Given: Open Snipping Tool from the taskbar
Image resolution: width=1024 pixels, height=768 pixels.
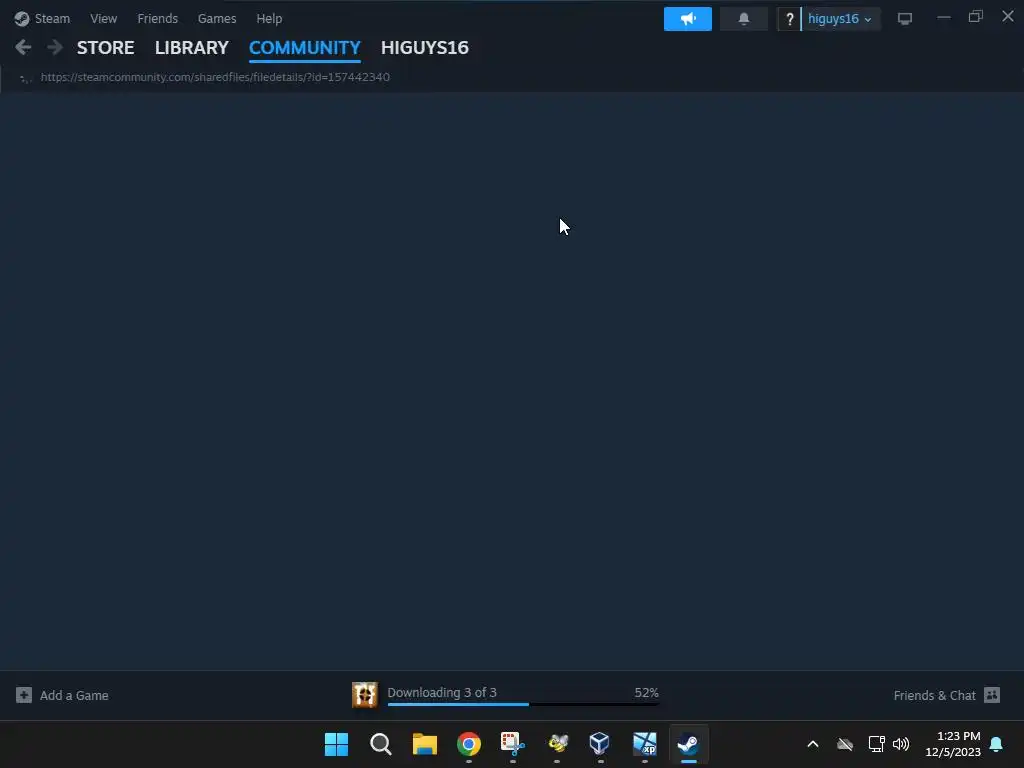Looking at the screenshot, I should 513,744.
